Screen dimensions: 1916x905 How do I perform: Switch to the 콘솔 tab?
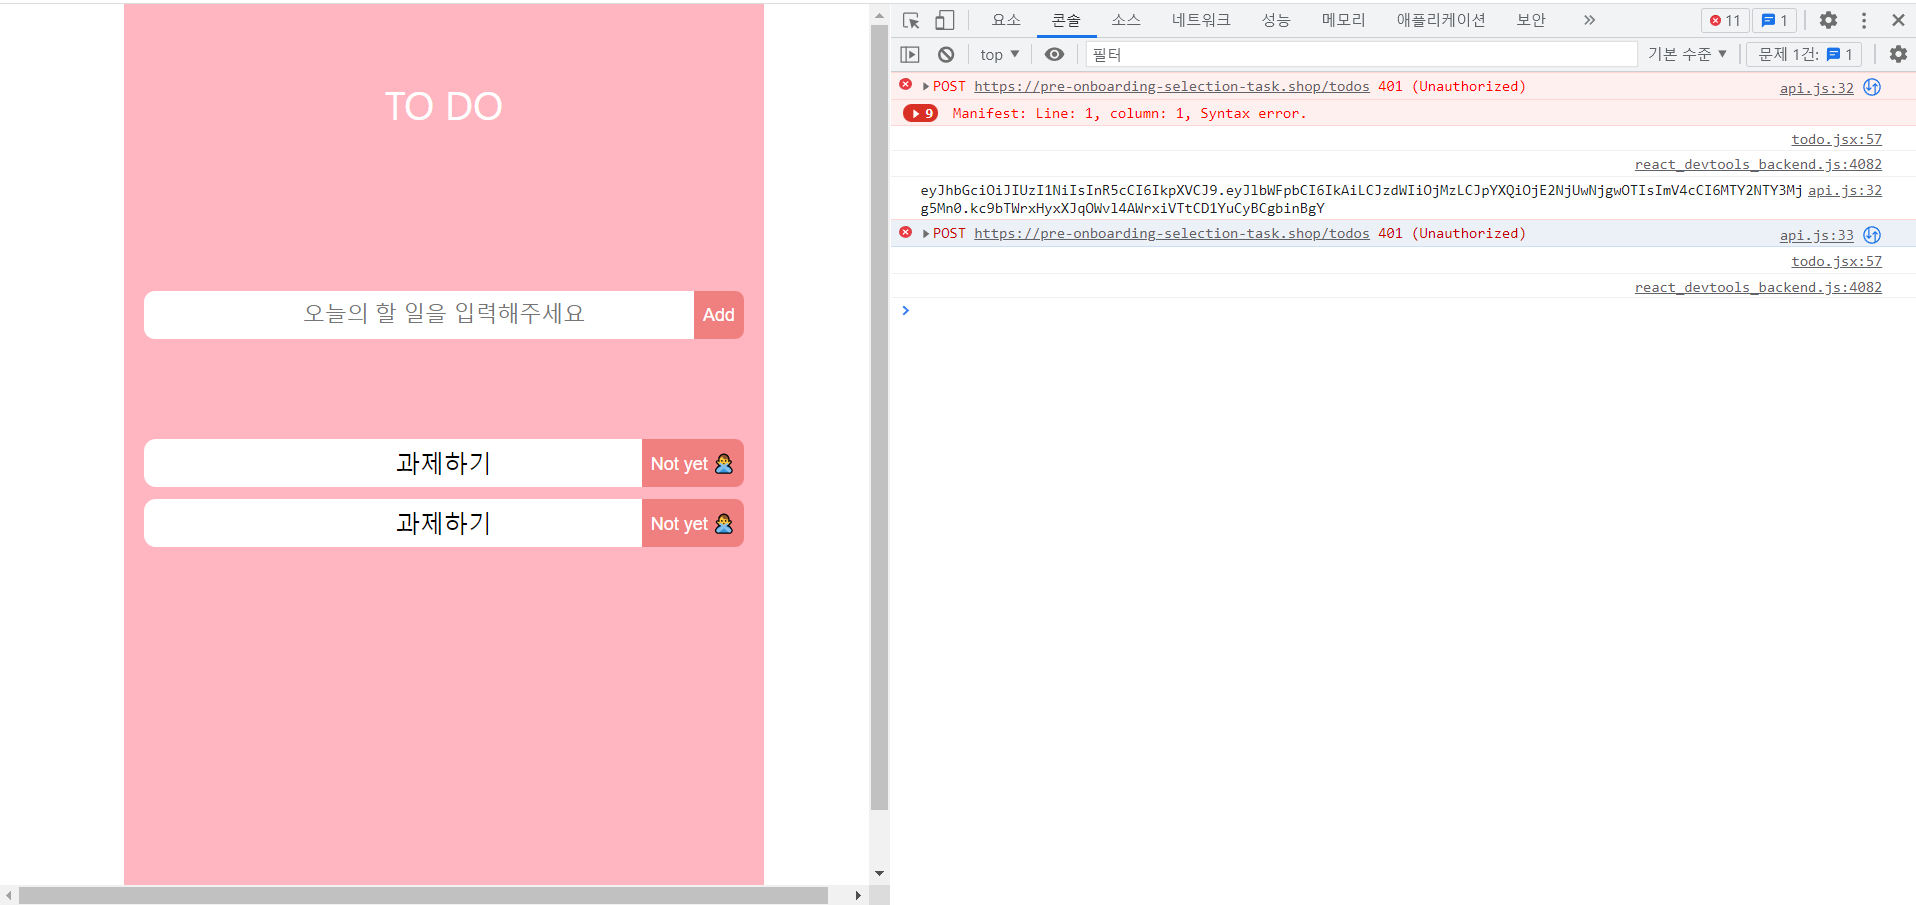click(1066, 20)
